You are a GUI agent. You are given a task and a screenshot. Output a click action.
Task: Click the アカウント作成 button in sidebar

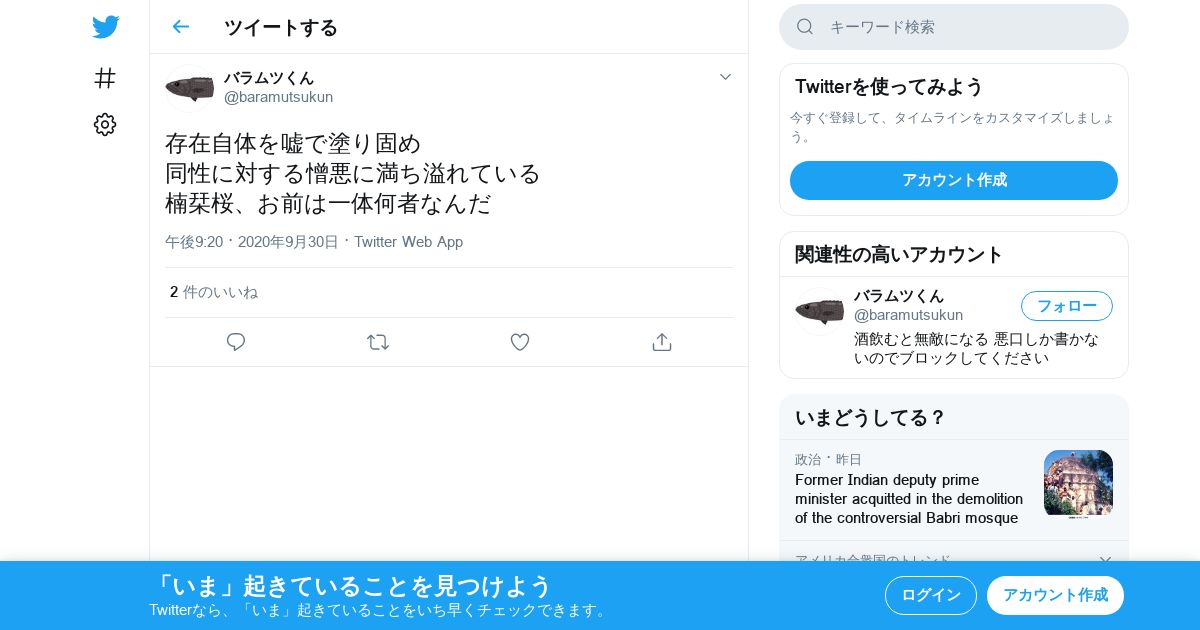954,180
